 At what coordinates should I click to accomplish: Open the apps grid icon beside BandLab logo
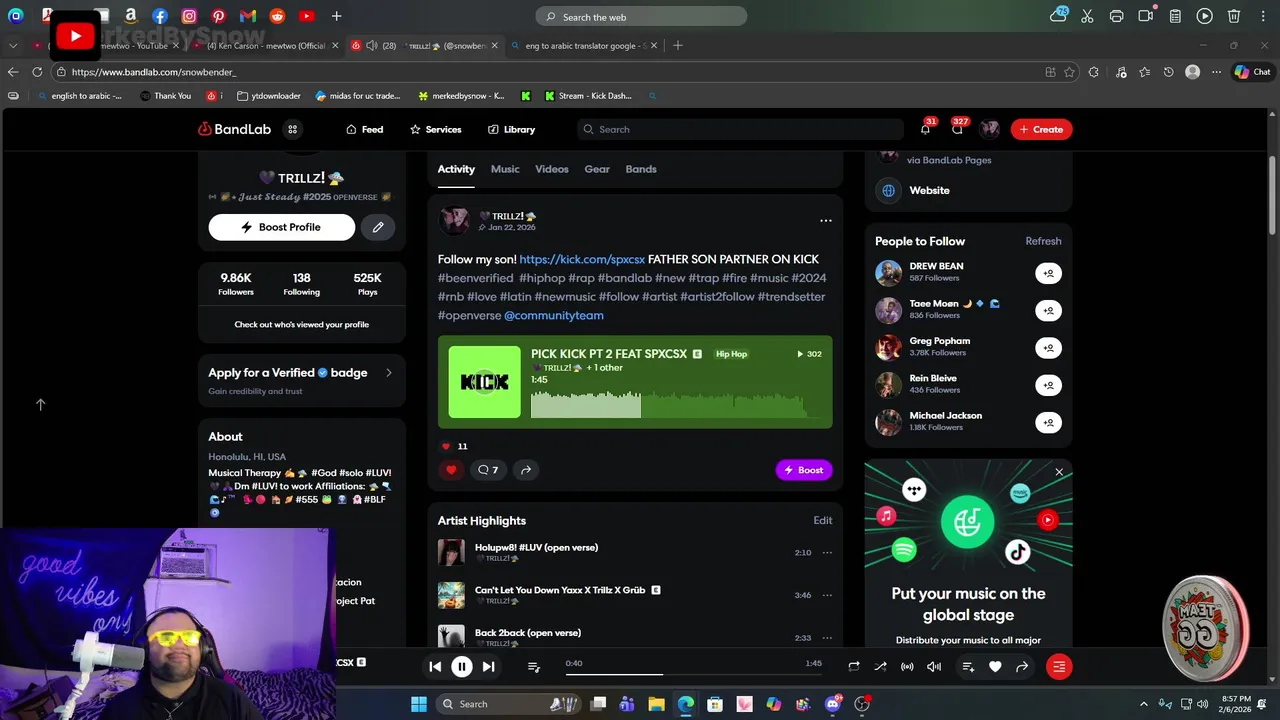click(293, 129)
